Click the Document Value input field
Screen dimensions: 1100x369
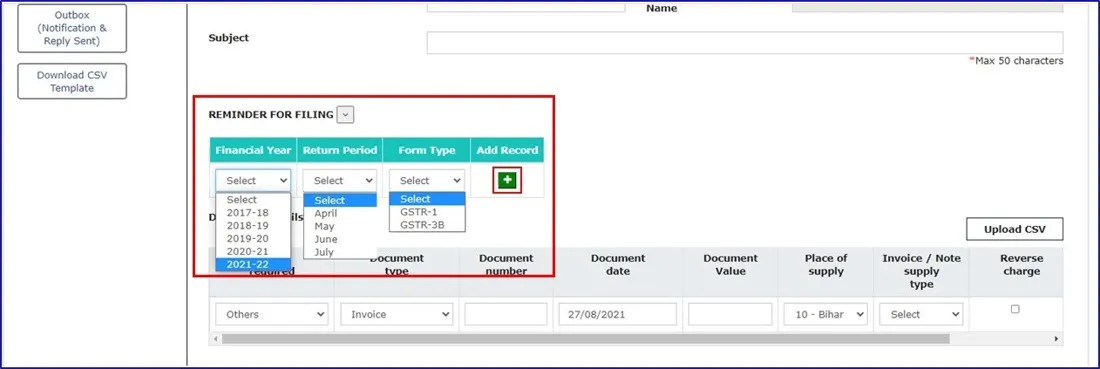pos(730,314)
